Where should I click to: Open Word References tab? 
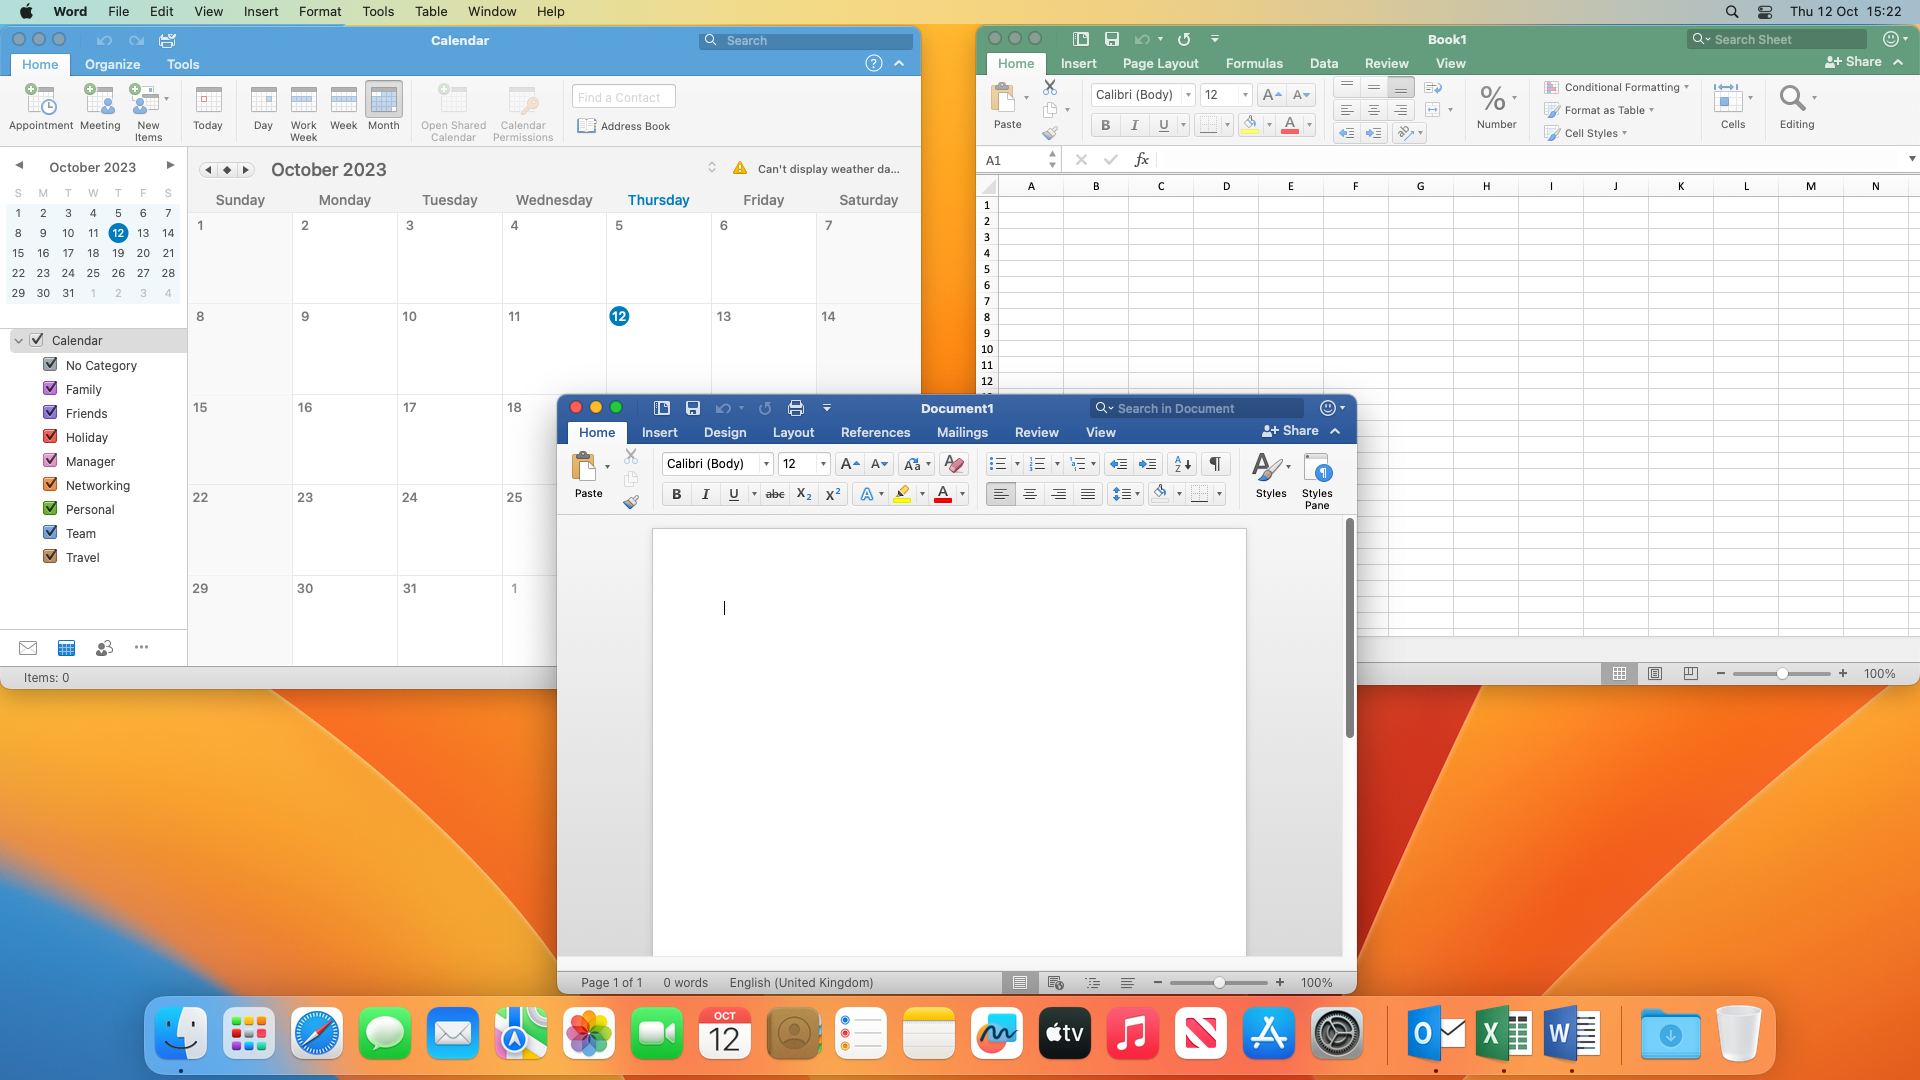tap(875, 432)
